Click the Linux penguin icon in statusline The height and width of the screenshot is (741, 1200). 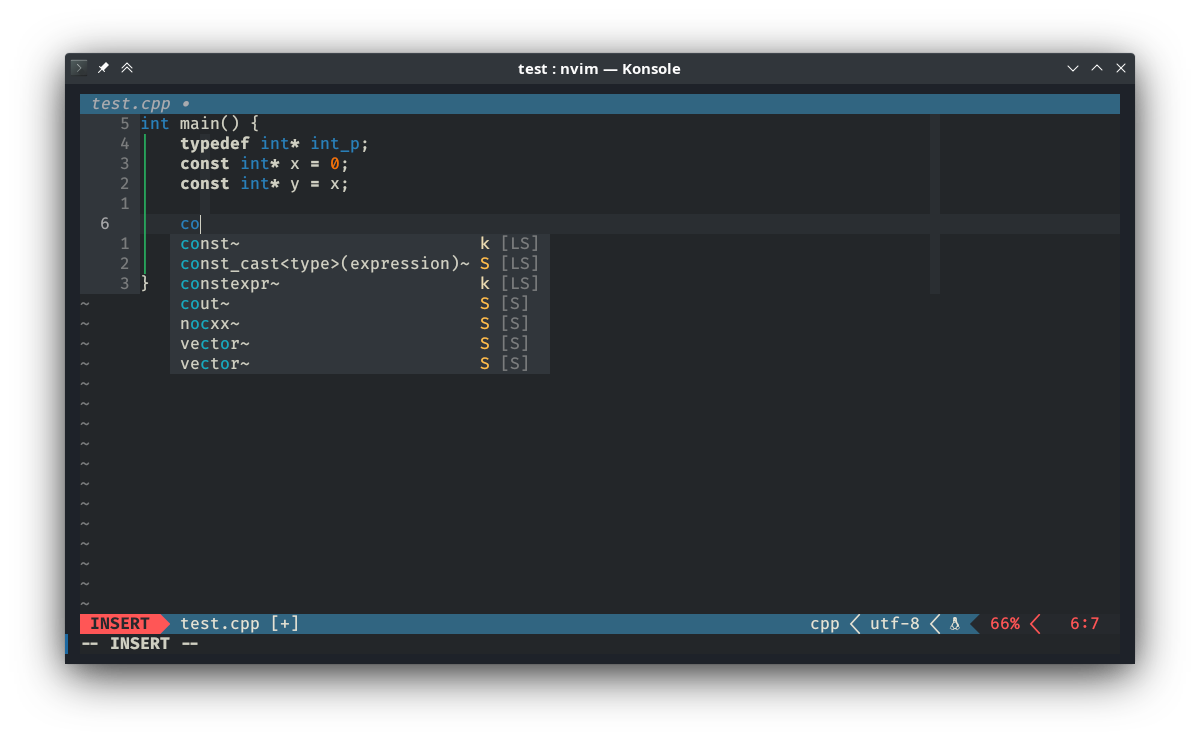coord(955,624)
